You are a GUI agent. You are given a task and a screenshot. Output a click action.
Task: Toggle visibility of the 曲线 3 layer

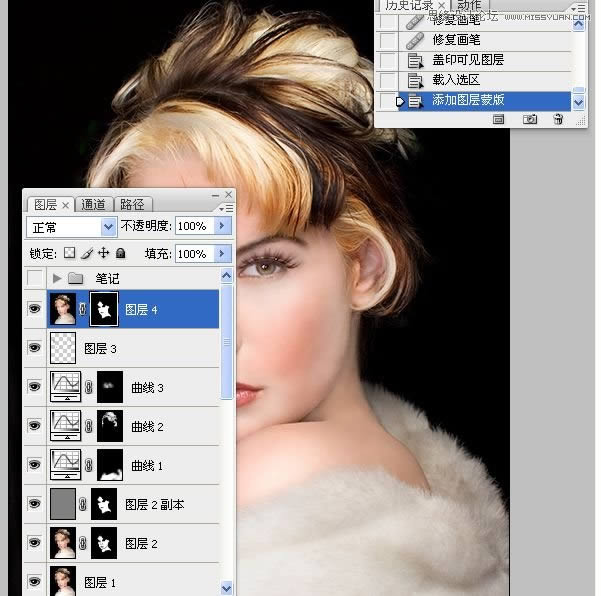tap(35, 387)
